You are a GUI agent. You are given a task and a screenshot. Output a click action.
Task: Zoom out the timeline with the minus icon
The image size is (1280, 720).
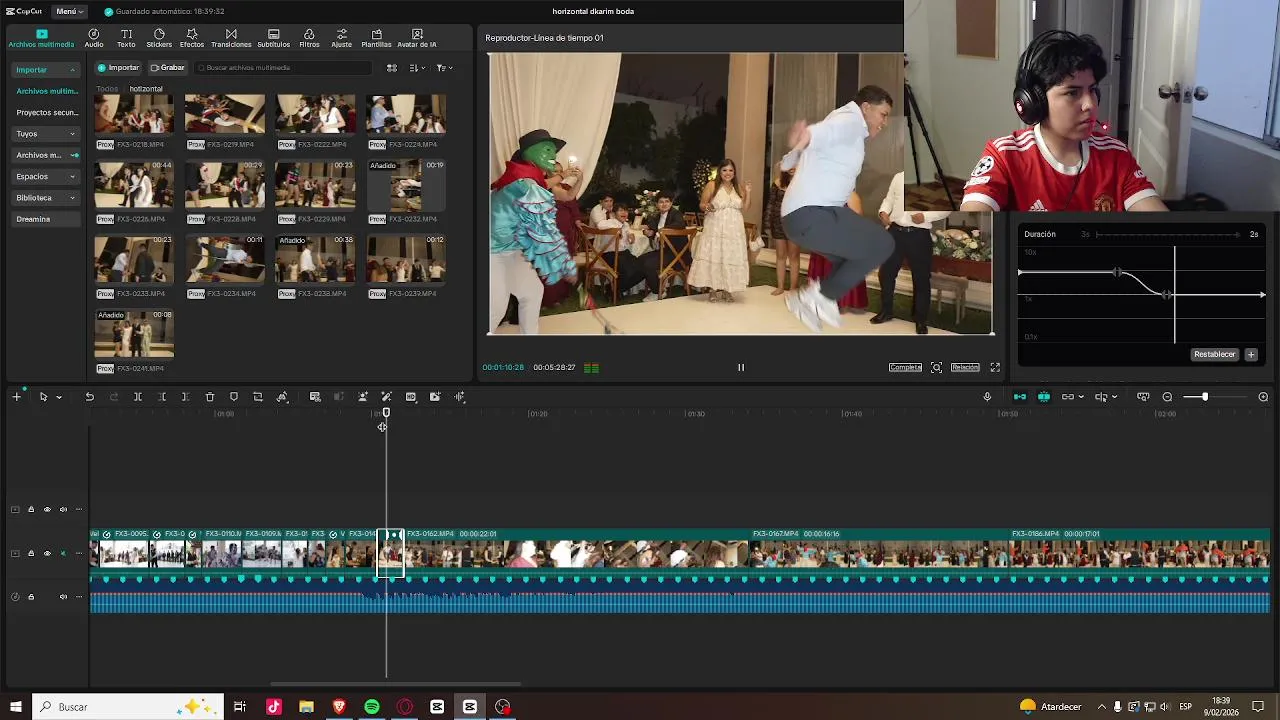(1167, 397)
